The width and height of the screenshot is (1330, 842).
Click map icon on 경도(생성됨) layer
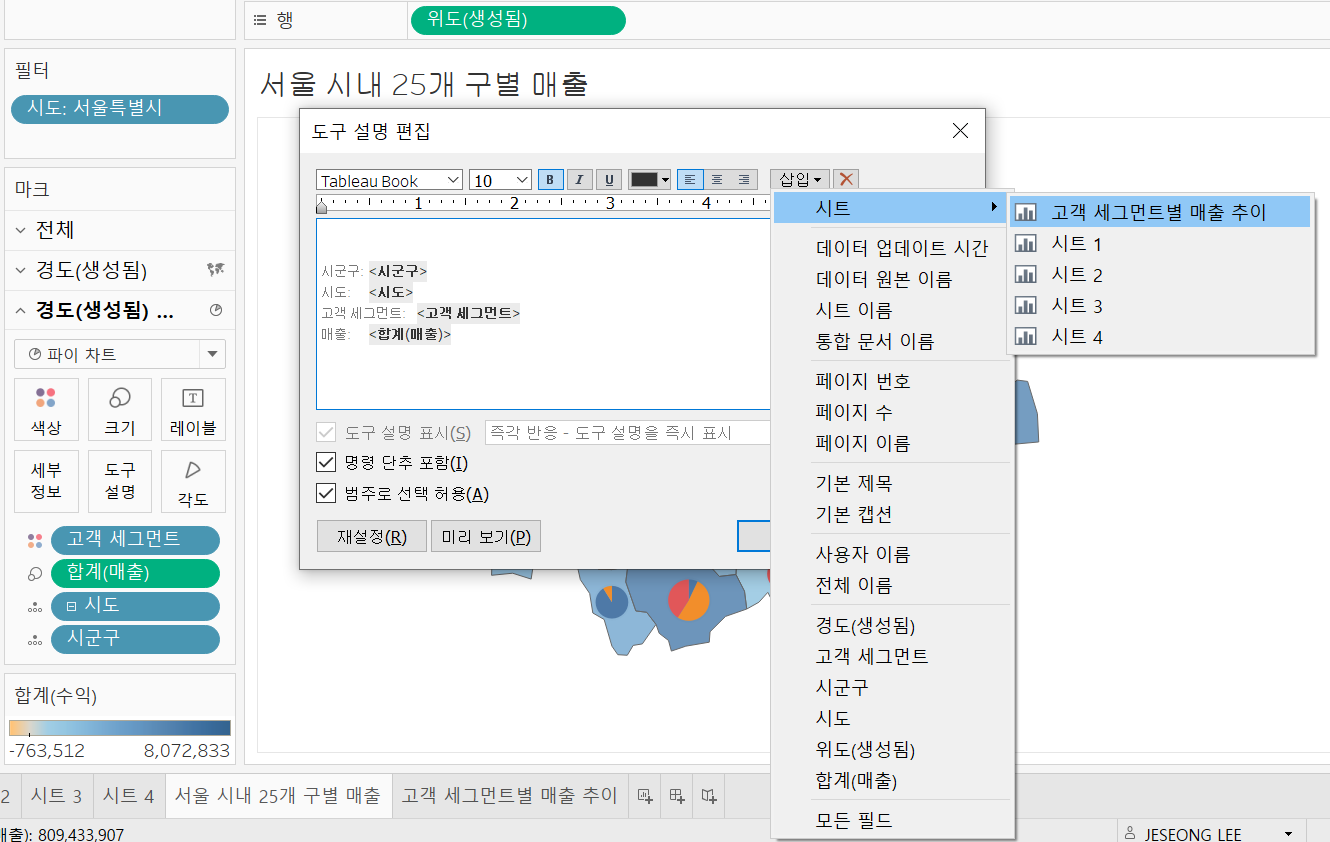[215, 269]
